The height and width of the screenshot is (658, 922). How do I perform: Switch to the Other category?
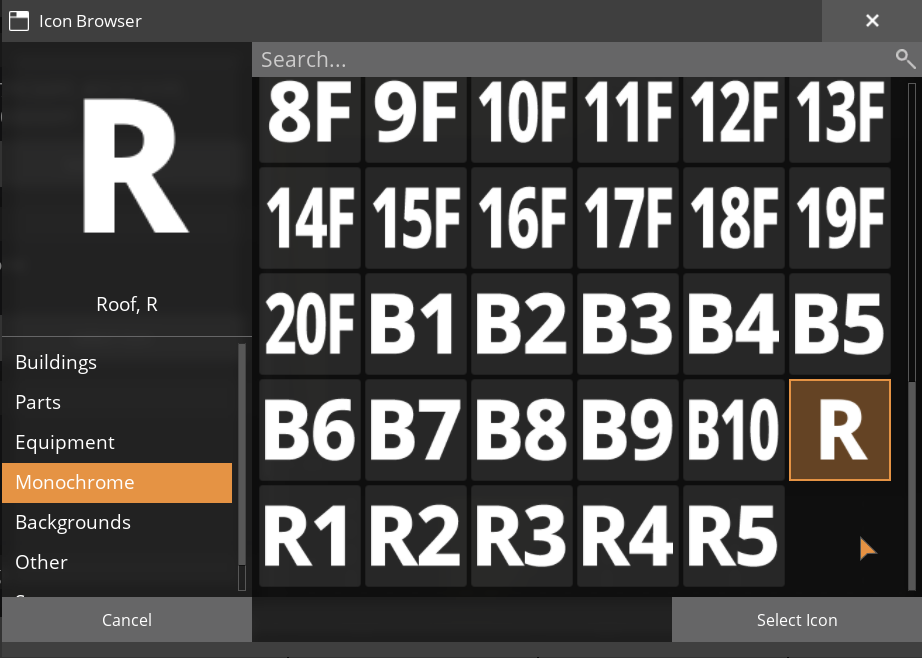tap(117, 563)
